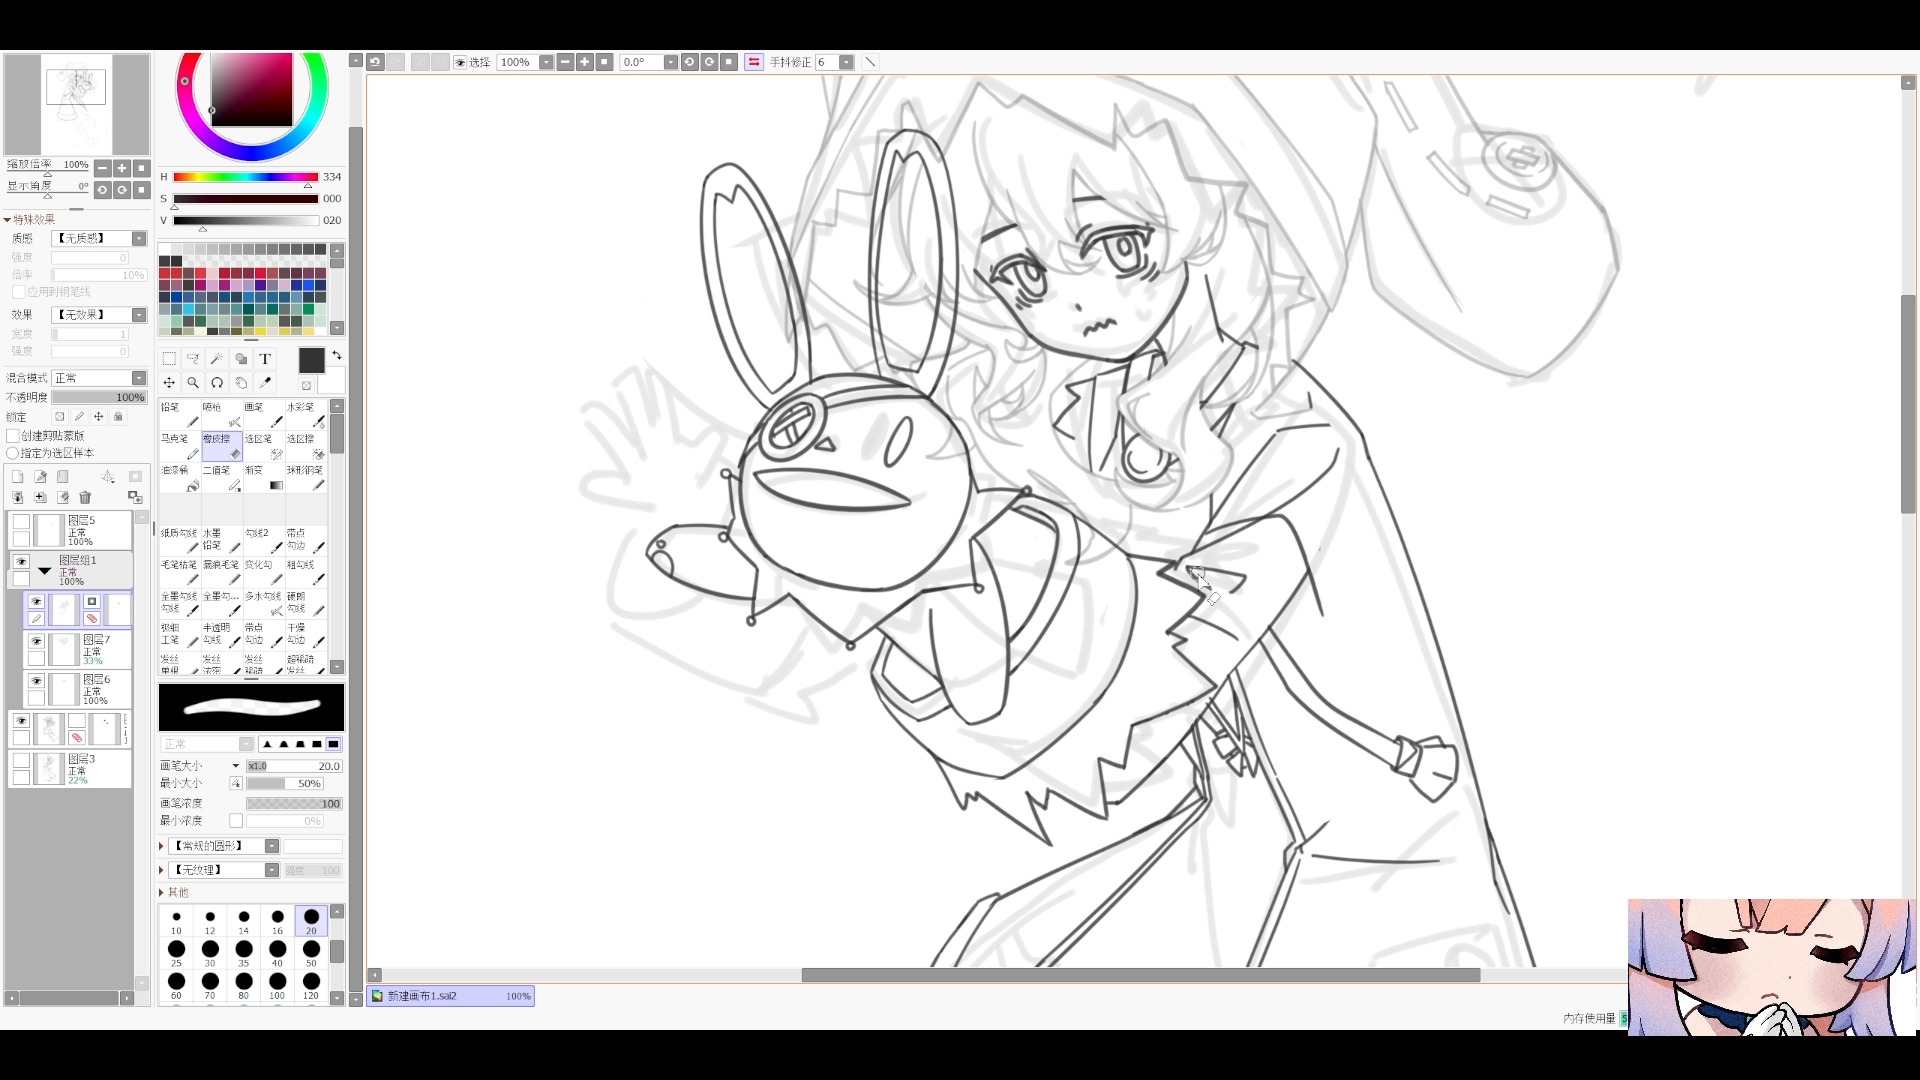Choose the 渐变 gradient tool
Viewport: 1920px width, 1080px height.
tap(263, 478)
